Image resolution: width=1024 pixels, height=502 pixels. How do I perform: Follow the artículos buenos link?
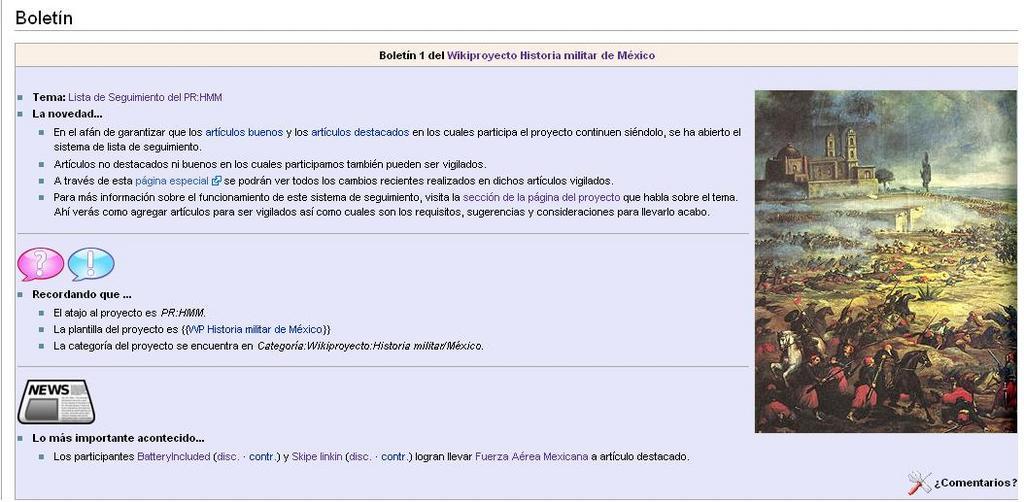[244, 132]
